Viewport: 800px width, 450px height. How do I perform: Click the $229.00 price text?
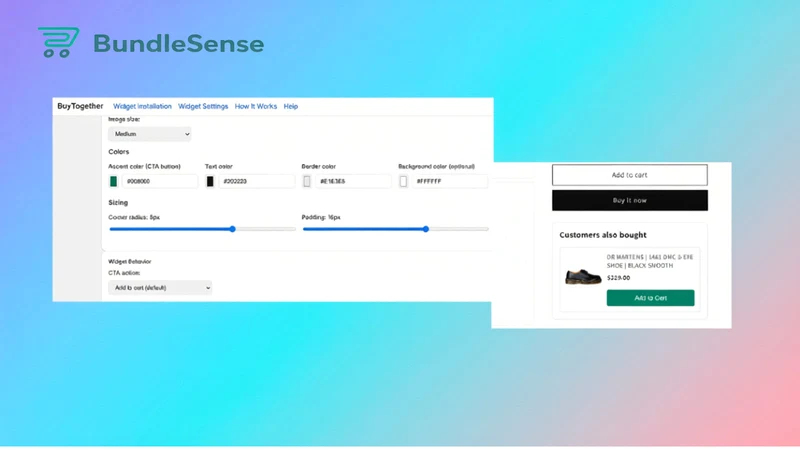pyautogui.click(x=618, y=278)
